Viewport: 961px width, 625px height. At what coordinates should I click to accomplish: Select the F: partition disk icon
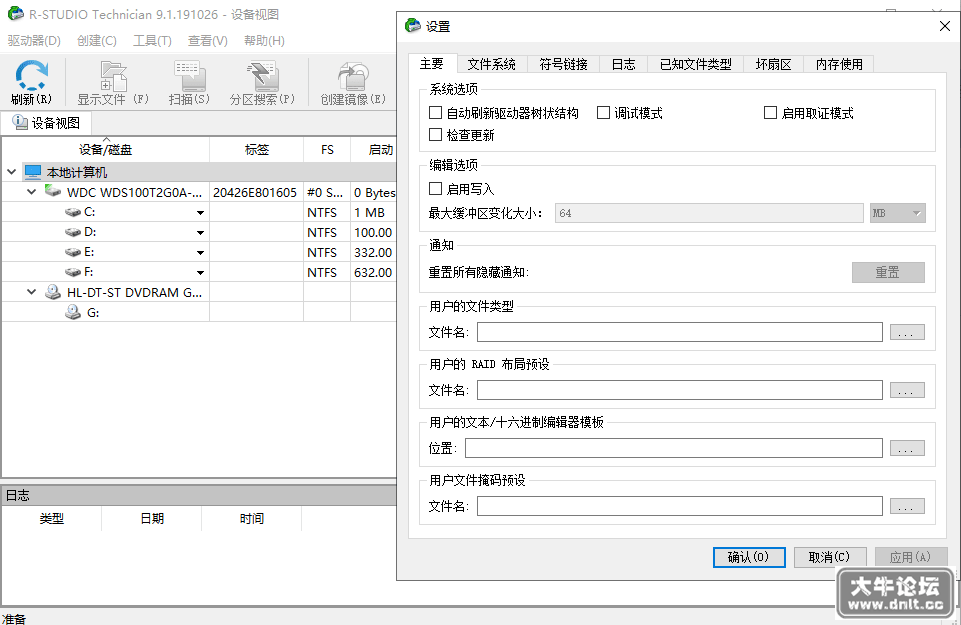click(x=73, y=272)
